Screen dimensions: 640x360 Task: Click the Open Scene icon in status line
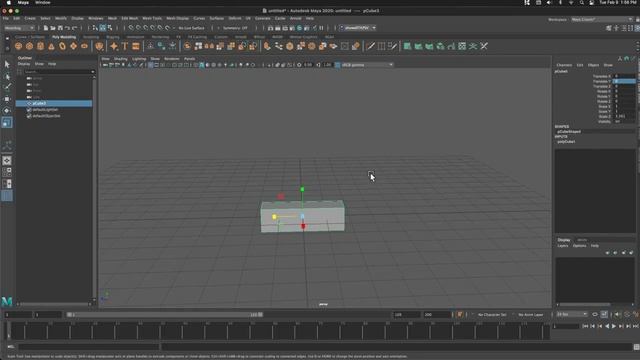tap(53, 28)
